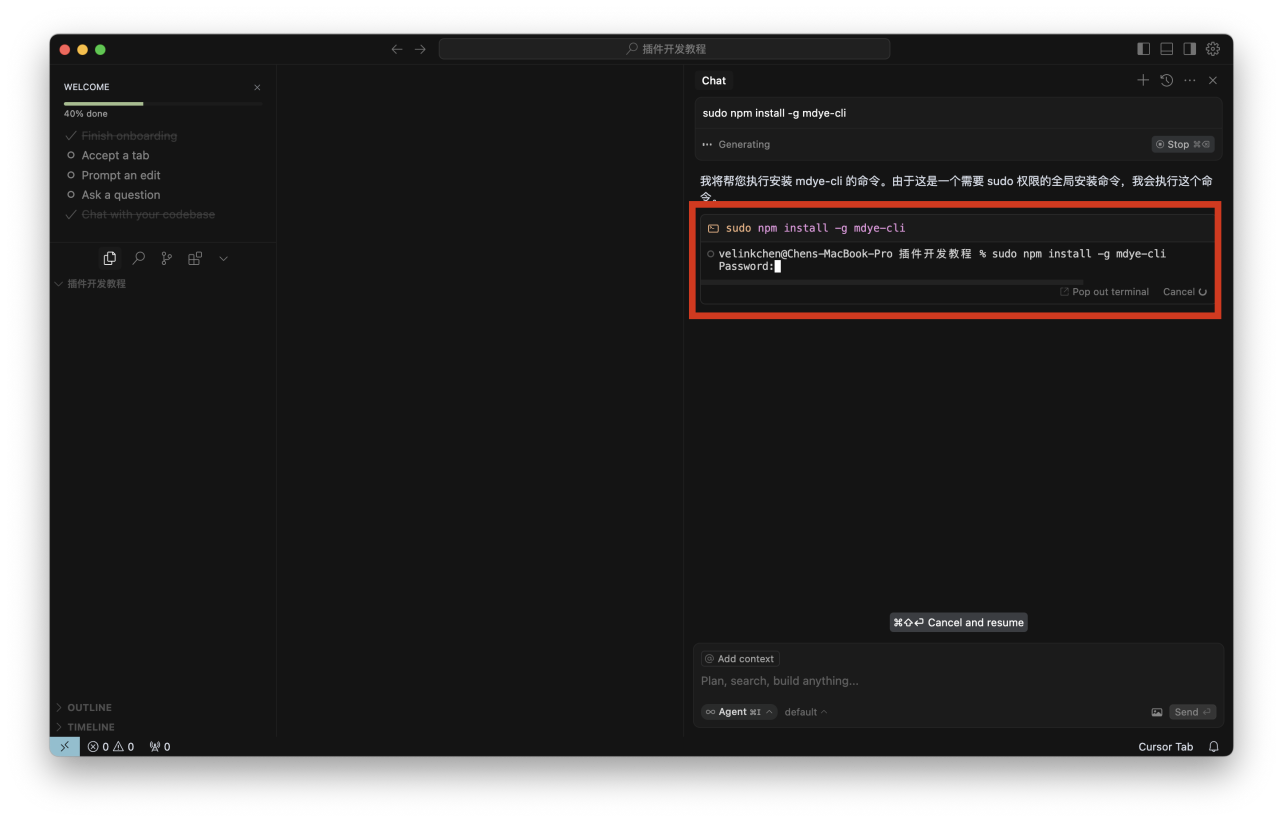Expand the TIMELINE section
1283x822 pixels.
tap(90, 727)
